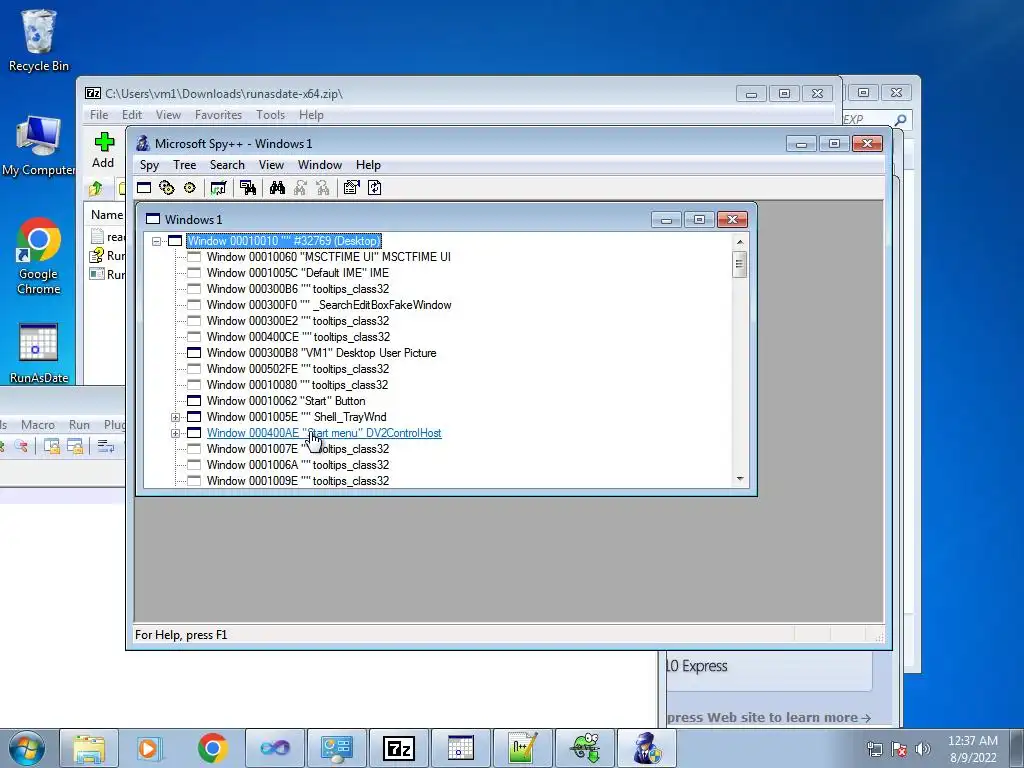The image size is (1024, 768).
Task: Open the Search menu in Spy++
Action: [227, 165]
